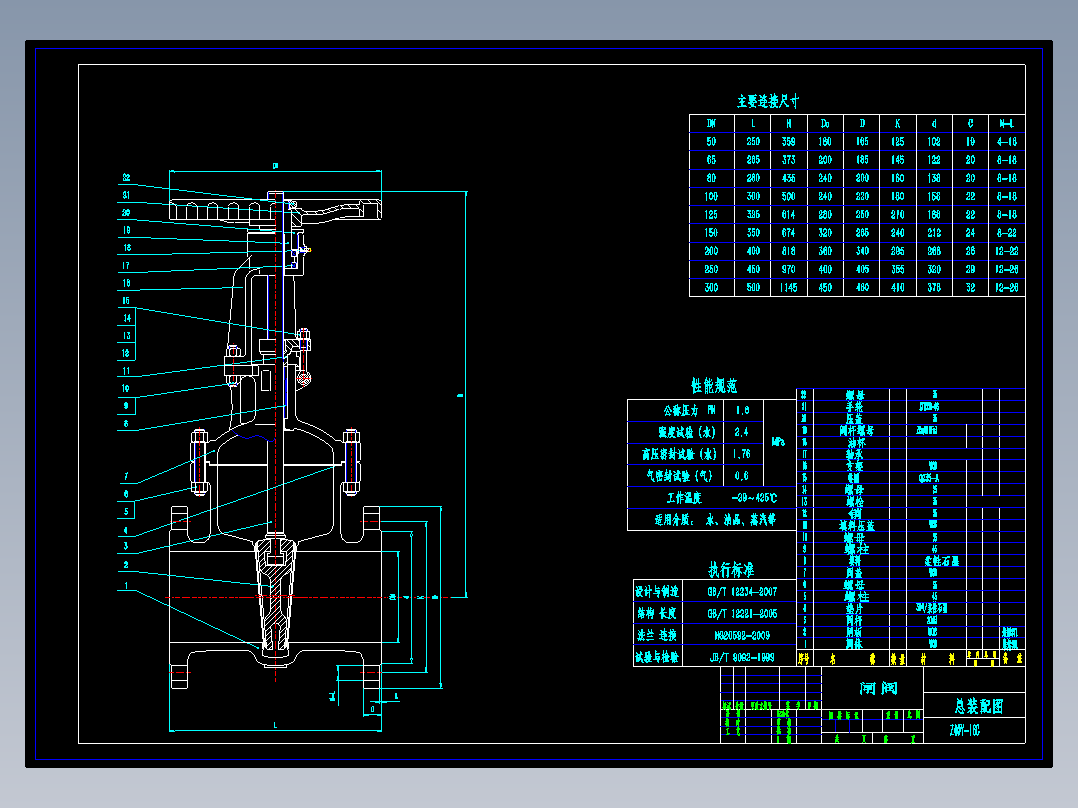Select the MPa unit label
The image size is (1078, 808).
point(778,442)
